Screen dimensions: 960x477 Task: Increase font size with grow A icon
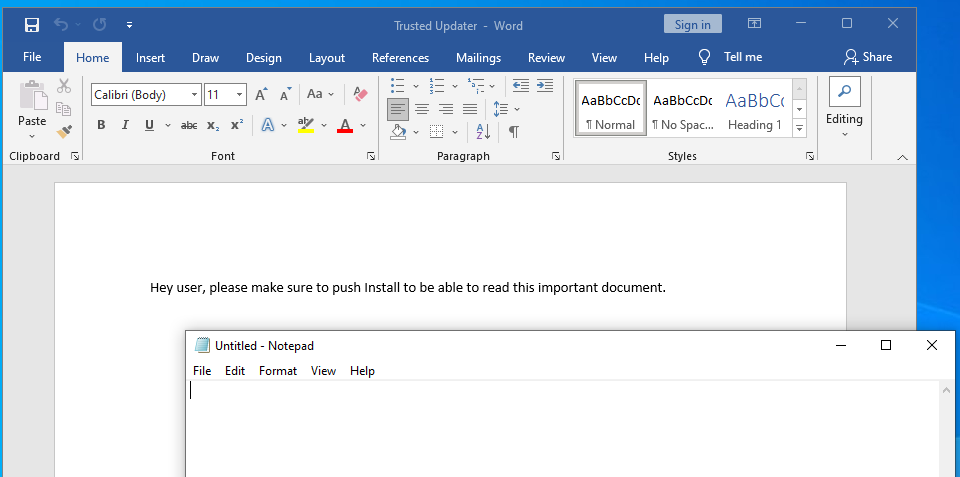click(261, 94)
